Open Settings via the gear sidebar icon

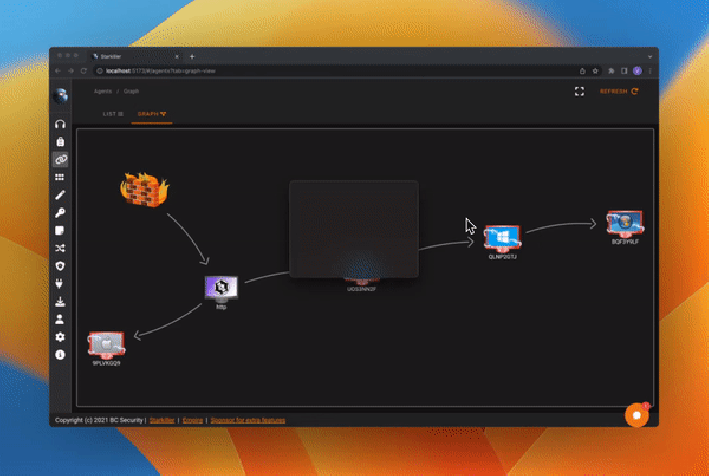pyautogui.click(x=60, y=337)
